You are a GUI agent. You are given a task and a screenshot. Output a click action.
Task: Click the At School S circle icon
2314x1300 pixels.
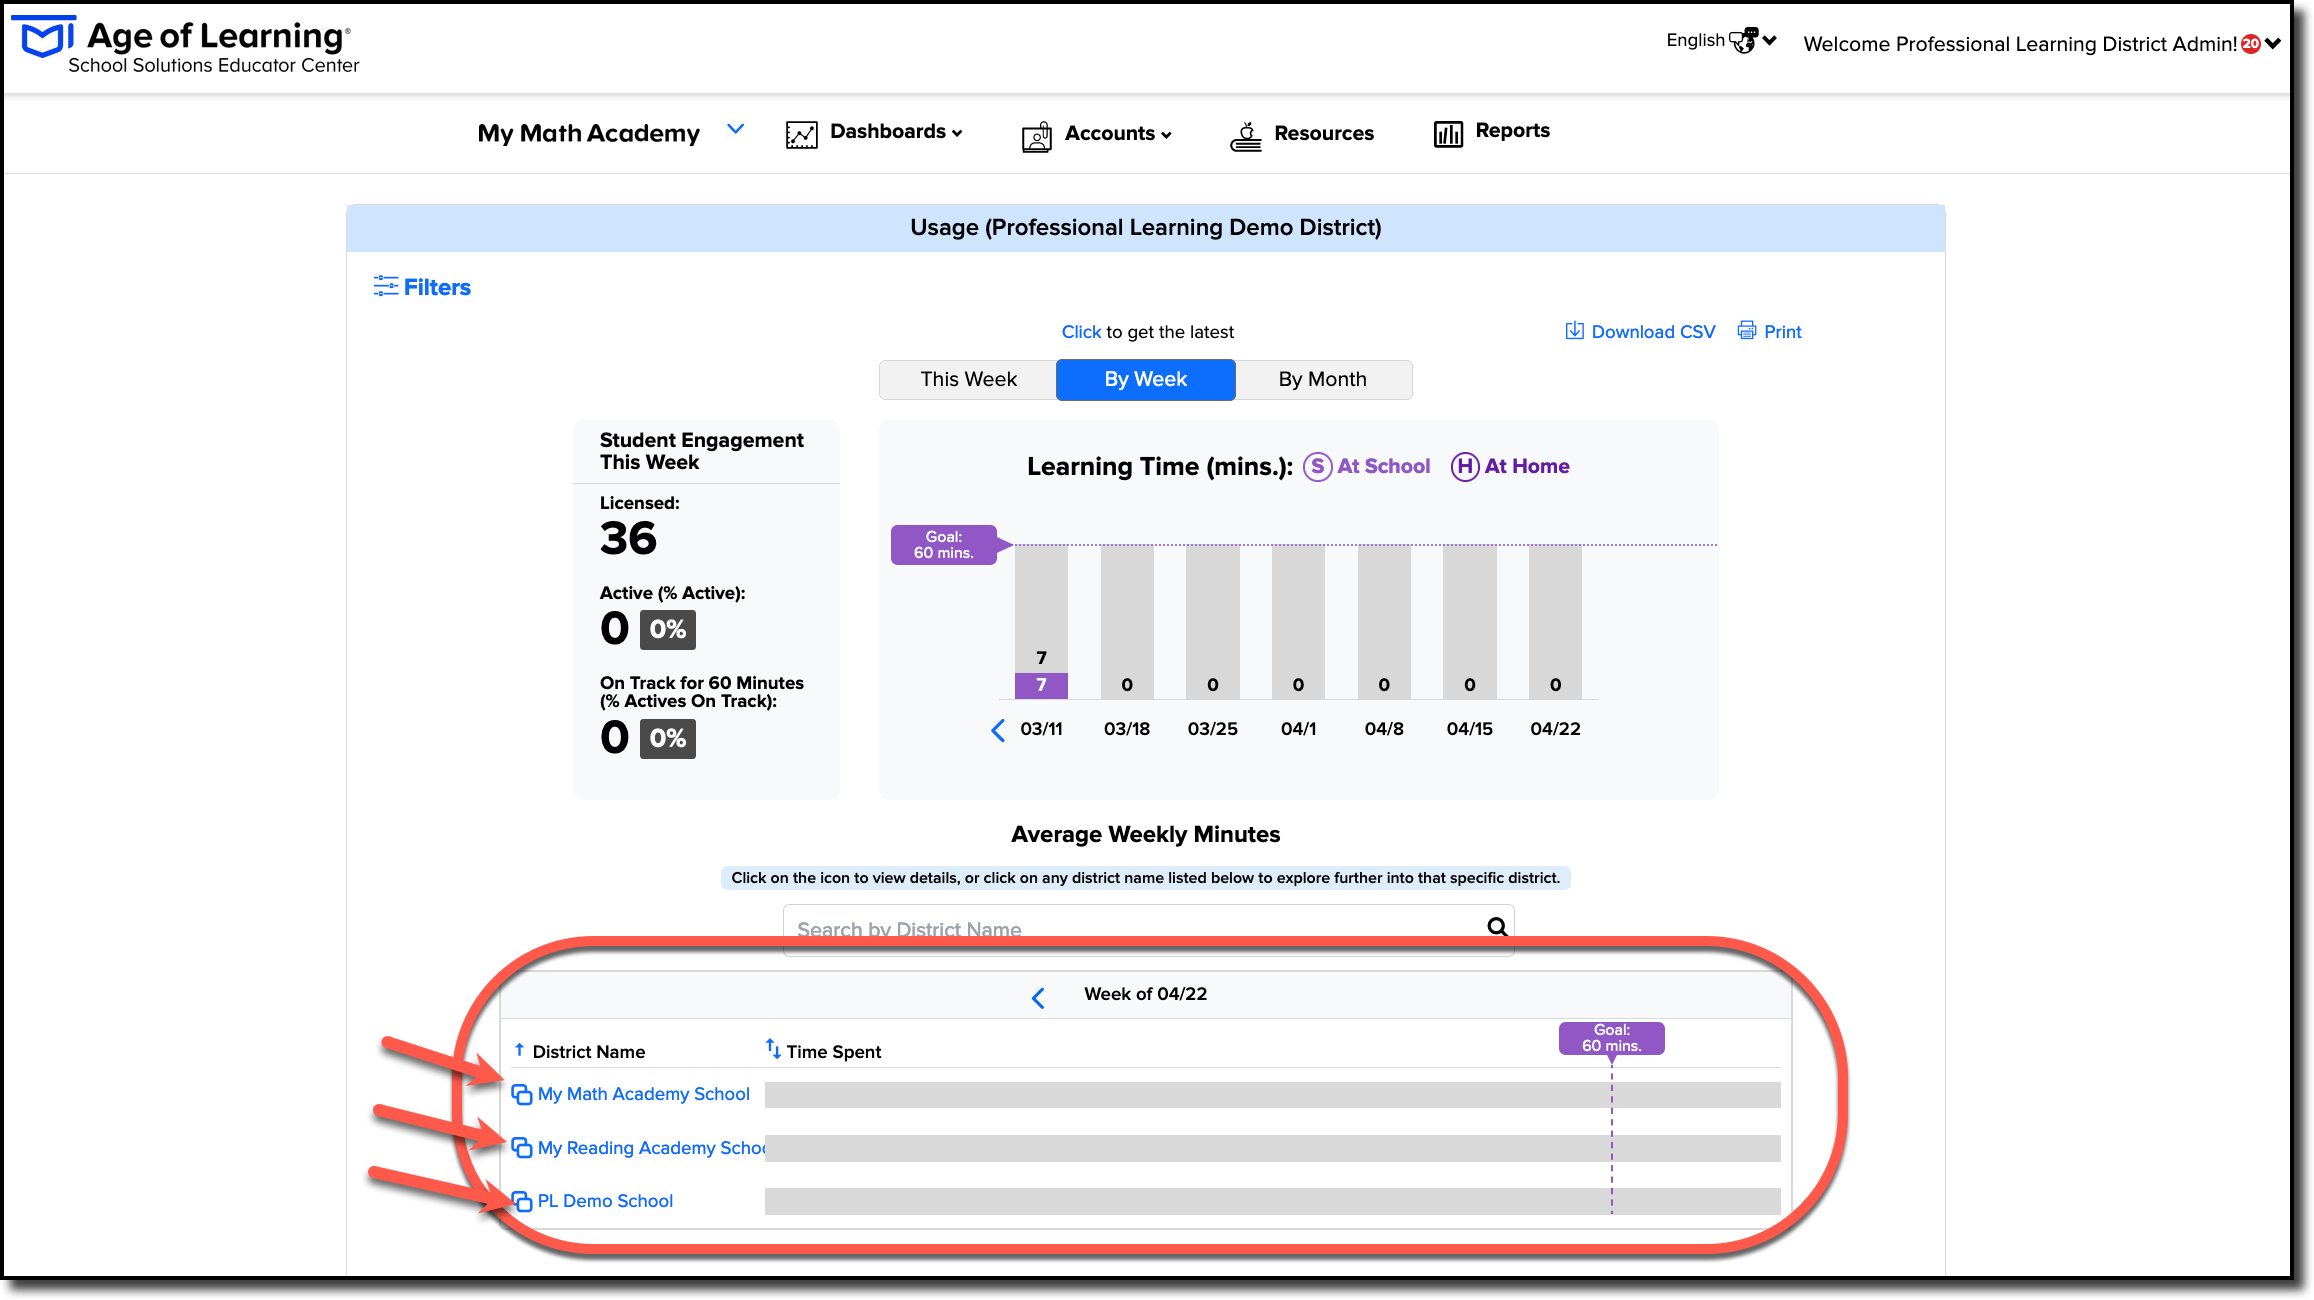(x=1317, y=466)
